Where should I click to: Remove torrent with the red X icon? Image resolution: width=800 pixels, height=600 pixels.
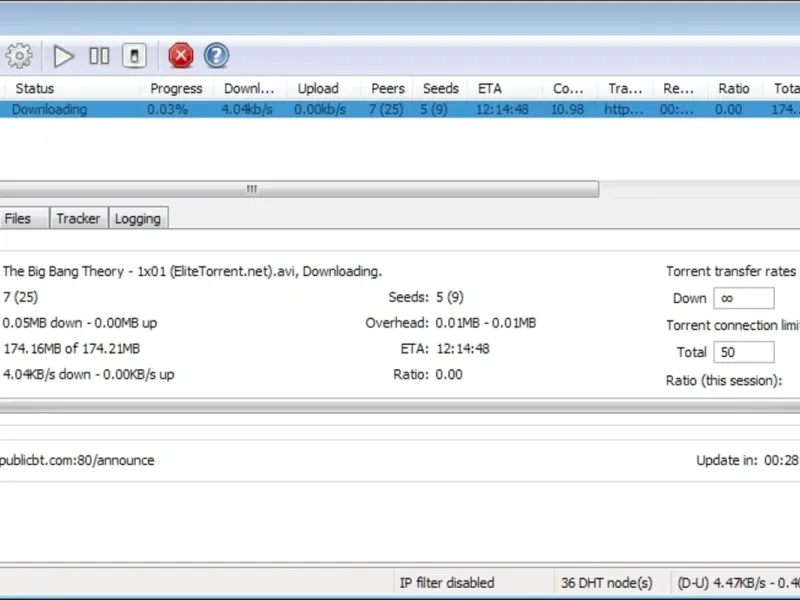tap(181, 56)
